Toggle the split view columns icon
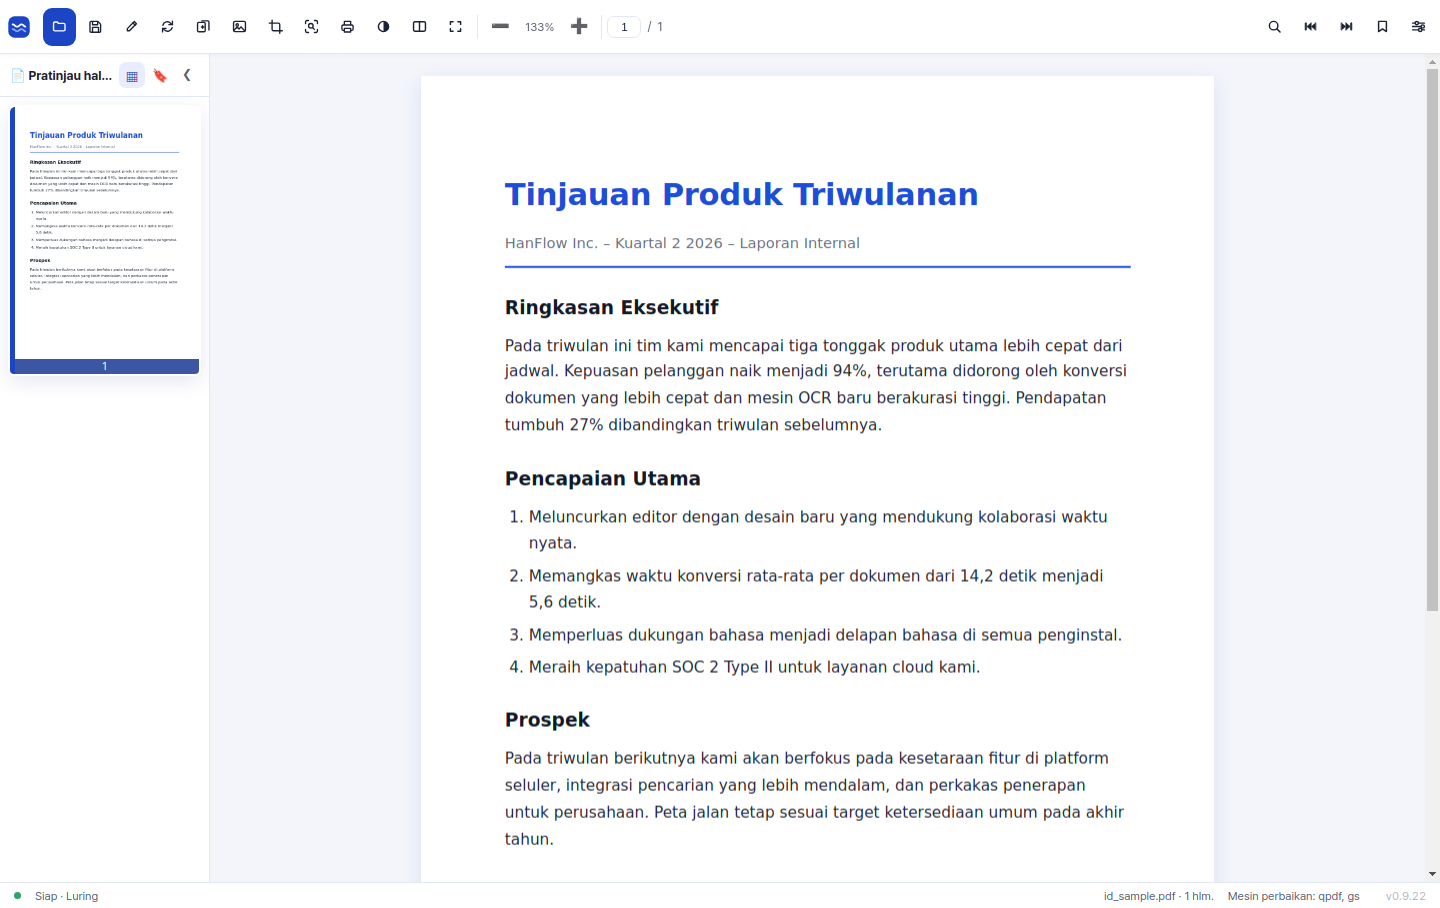1440x908 pixels. tap(419, 27)
